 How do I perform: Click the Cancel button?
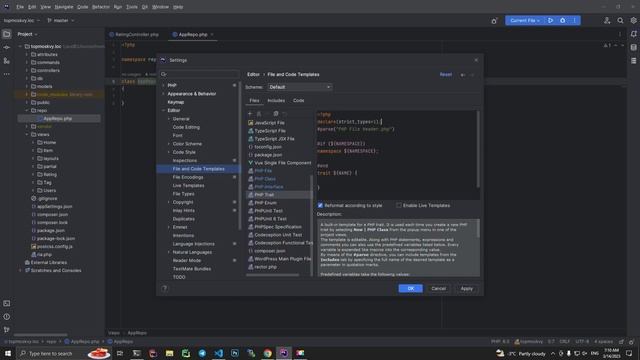(x=439, y=289)
